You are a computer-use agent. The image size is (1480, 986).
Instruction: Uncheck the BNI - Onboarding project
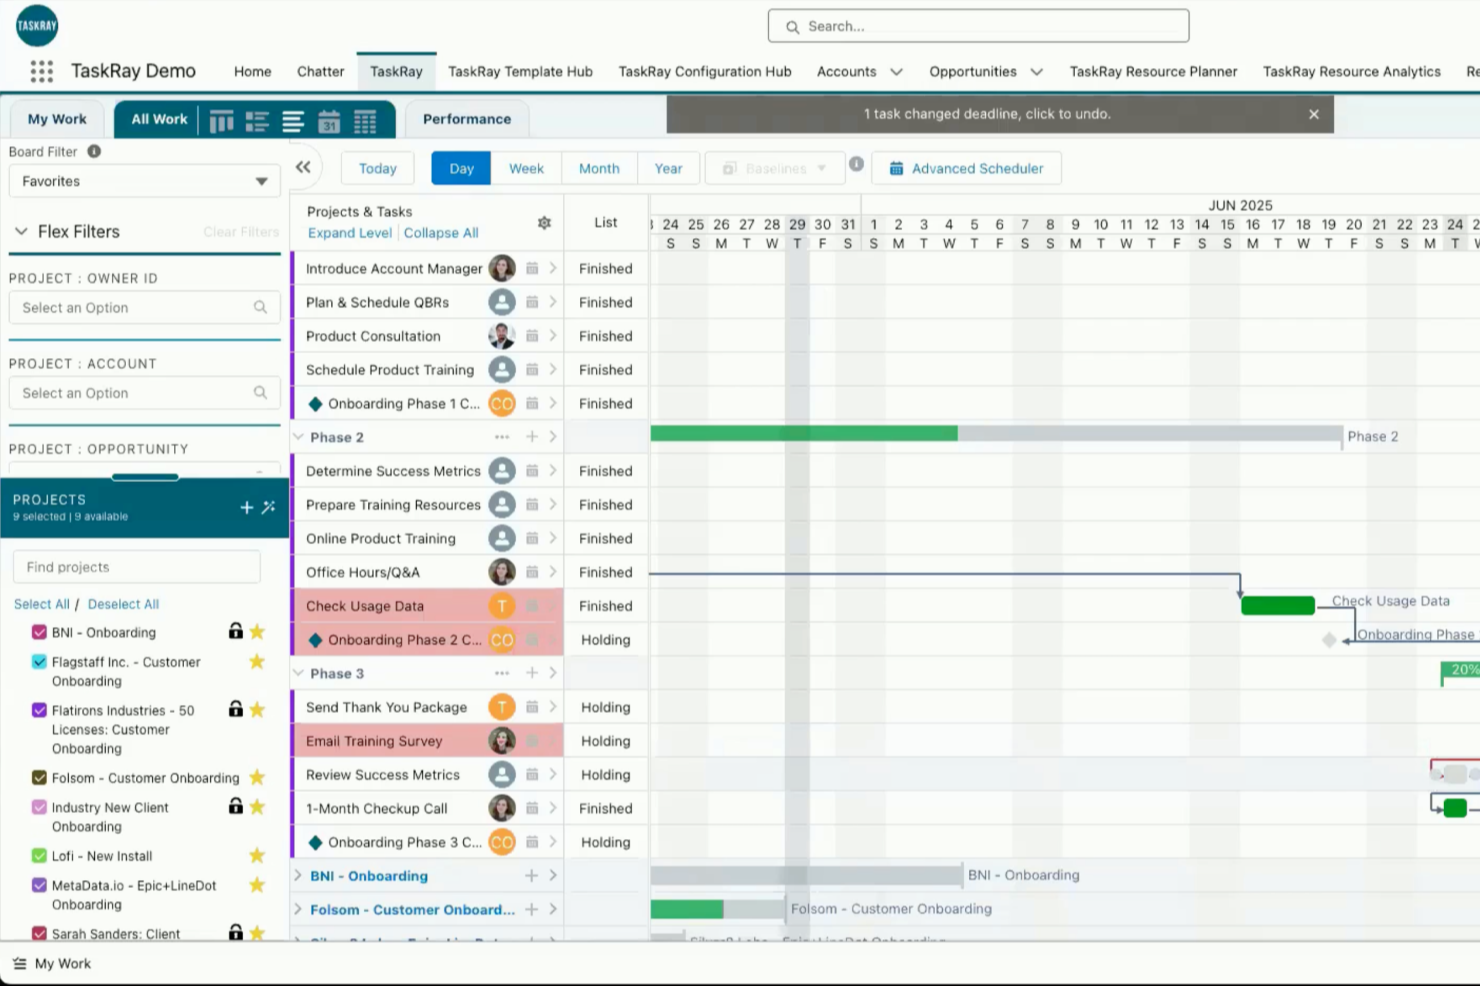[x=38, y=631]
